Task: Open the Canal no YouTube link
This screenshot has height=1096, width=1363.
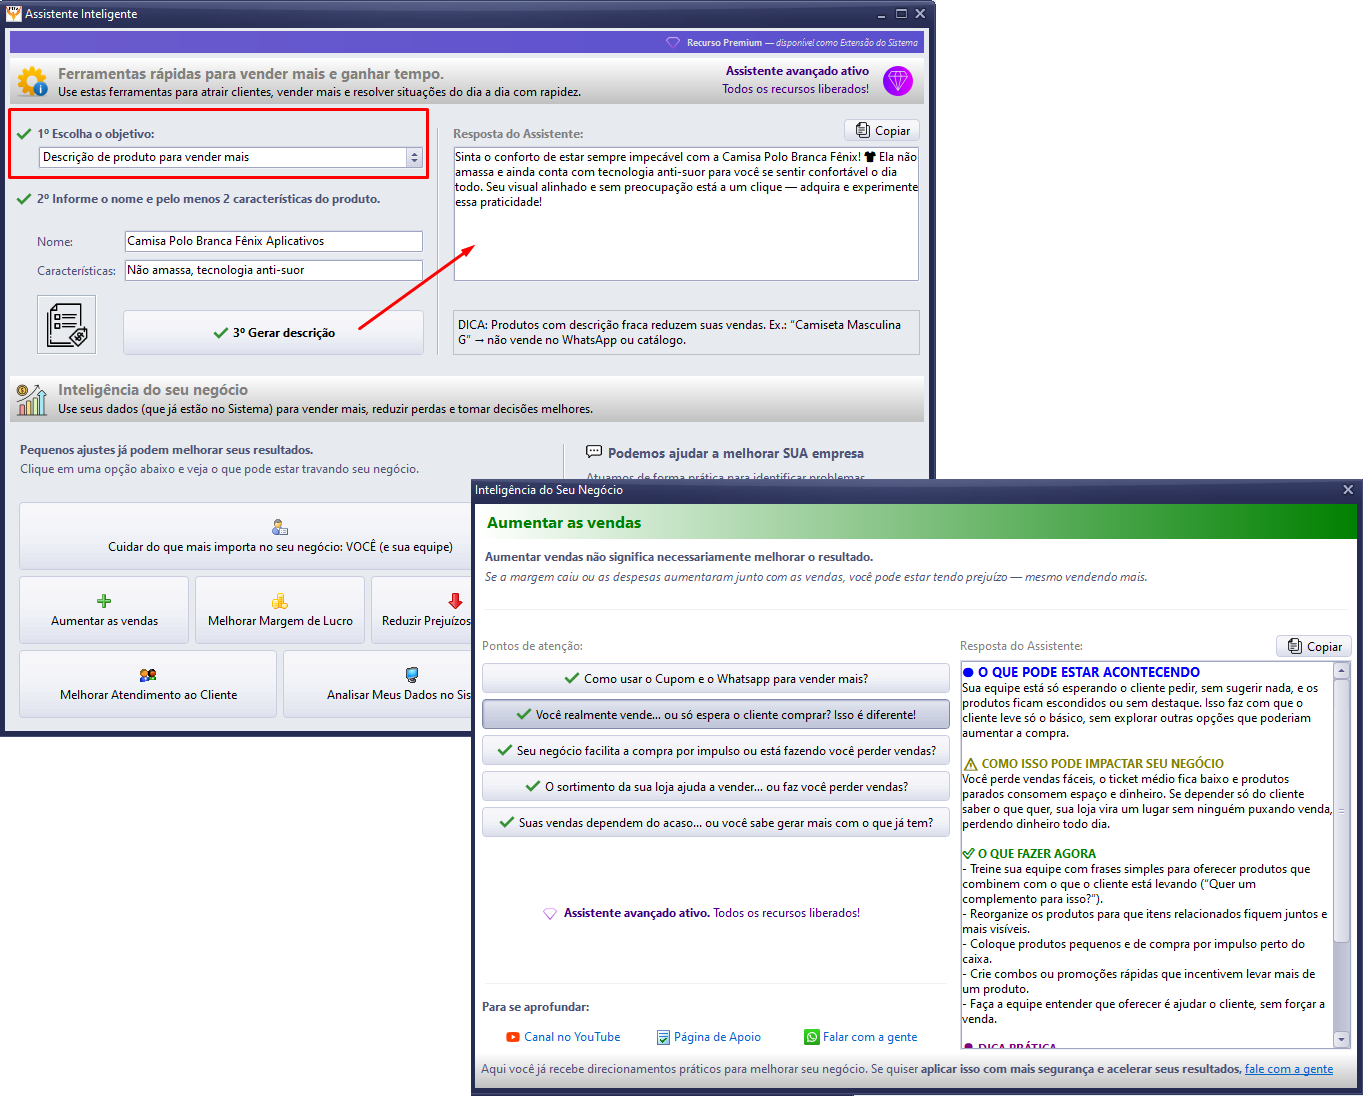Action: [x=563, y=1037]
